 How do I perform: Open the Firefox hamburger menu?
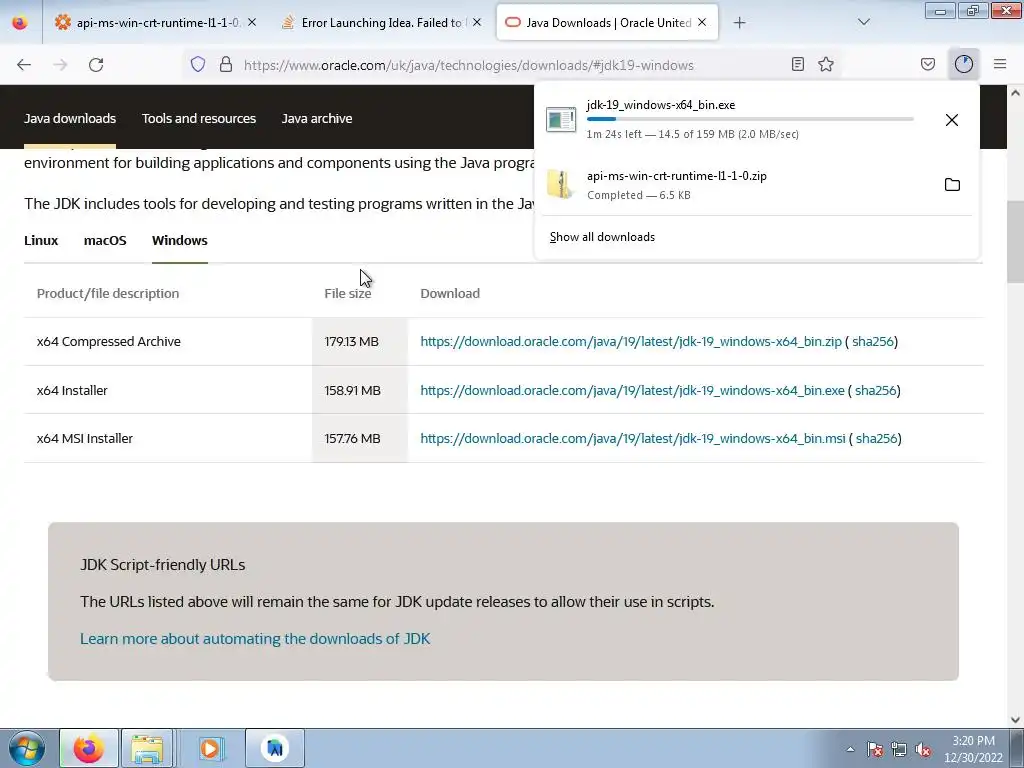click(x=1000, y=64)
